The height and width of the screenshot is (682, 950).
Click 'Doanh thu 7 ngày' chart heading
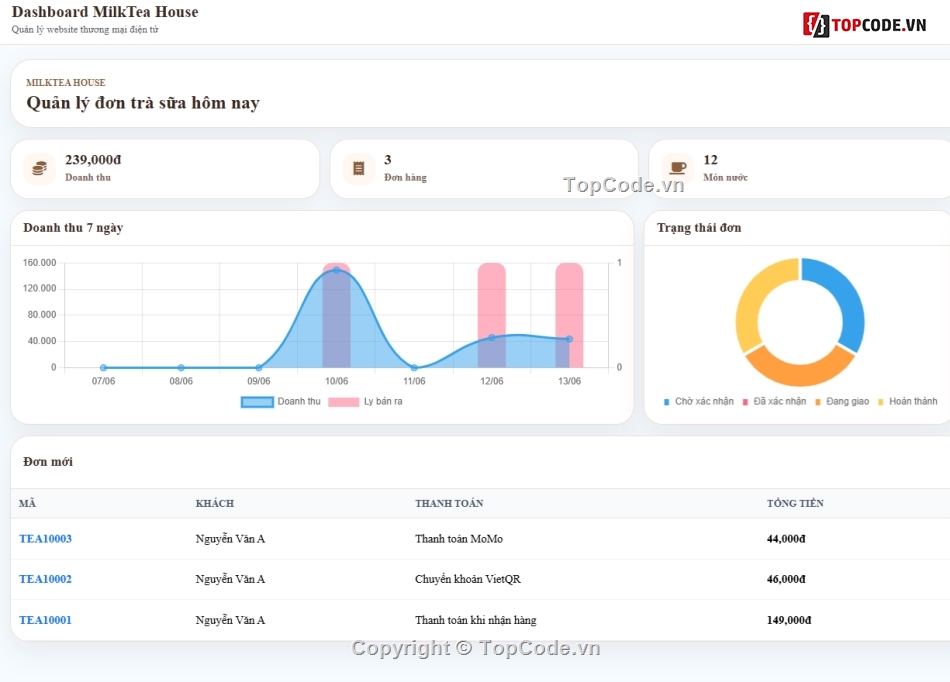coord(73,228)
